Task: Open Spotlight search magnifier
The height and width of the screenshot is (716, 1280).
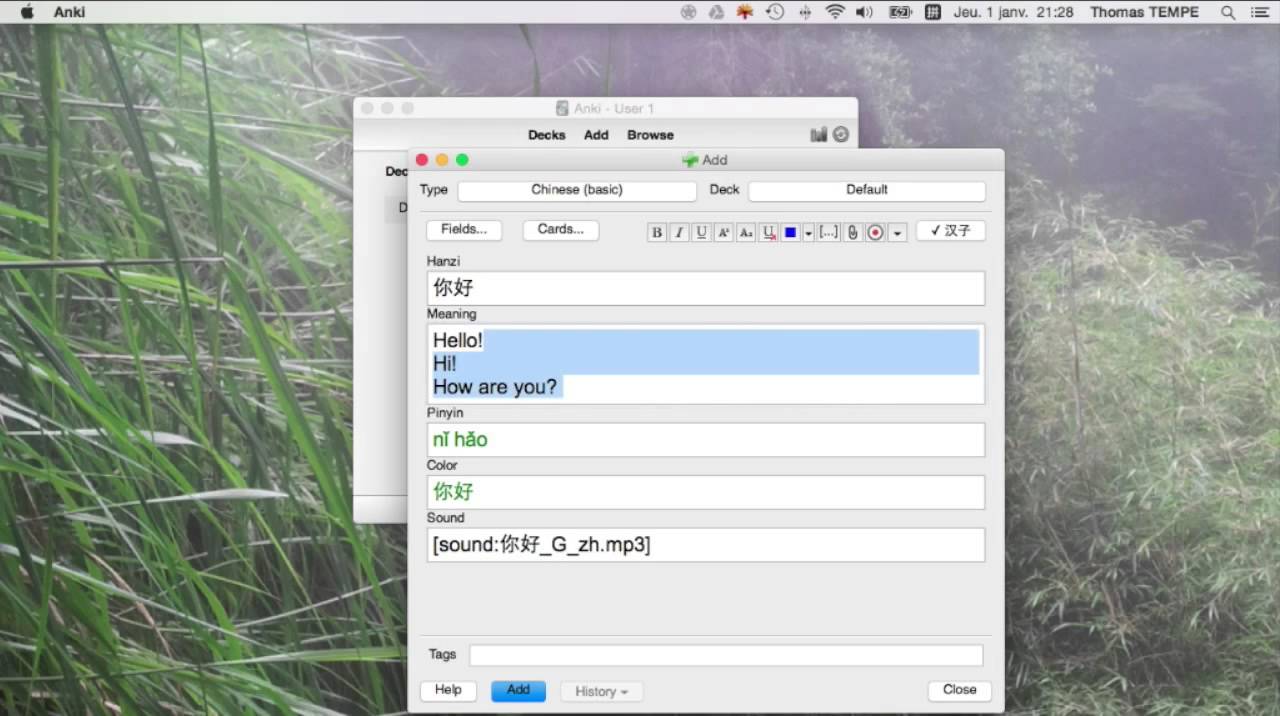Action: (x=1228, y=12)
